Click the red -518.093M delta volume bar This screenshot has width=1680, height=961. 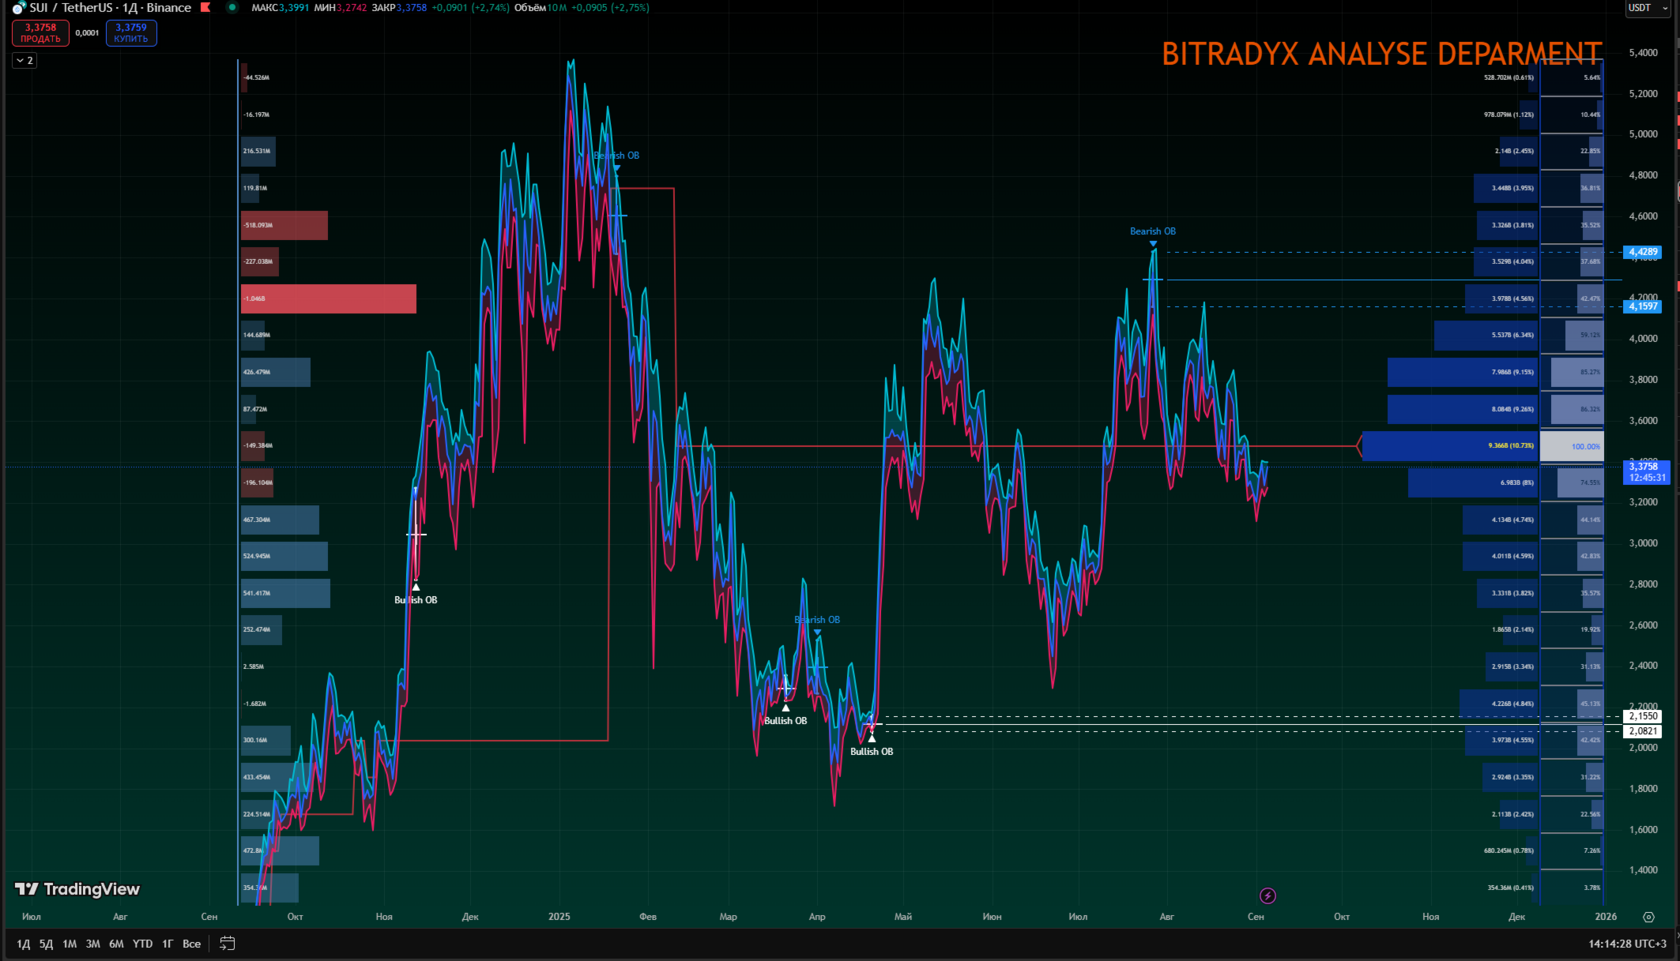pyautogui.click(x=284, y=225)
